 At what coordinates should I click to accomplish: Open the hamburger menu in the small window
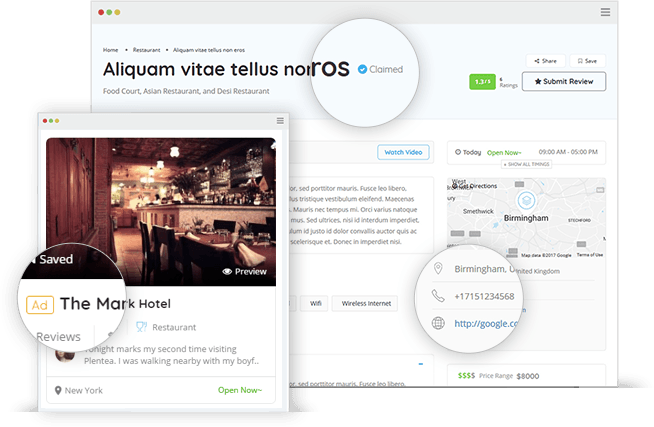[x=280, y=121]
